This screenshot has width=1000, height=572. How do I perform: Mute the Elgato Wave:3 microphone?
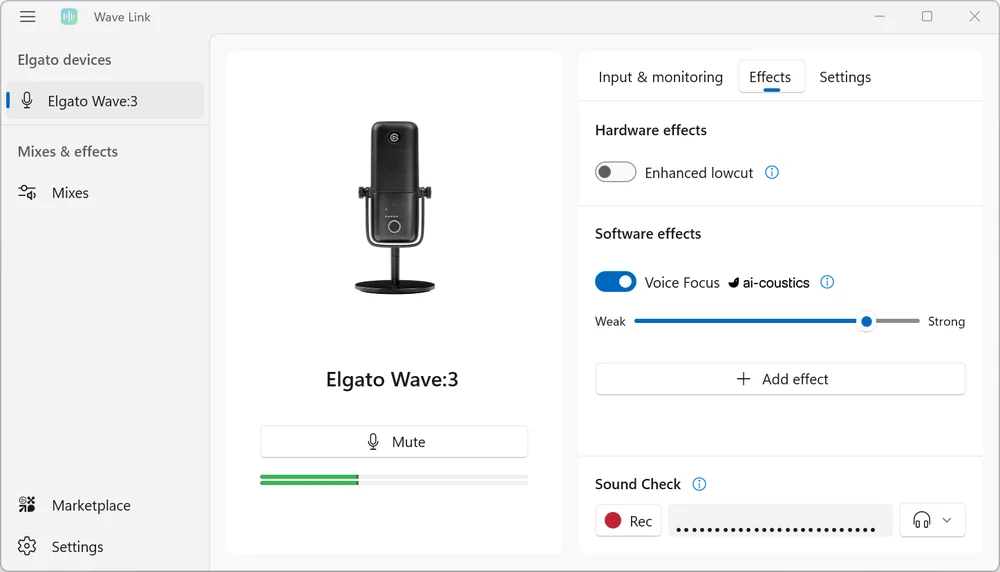pos(393,441)
